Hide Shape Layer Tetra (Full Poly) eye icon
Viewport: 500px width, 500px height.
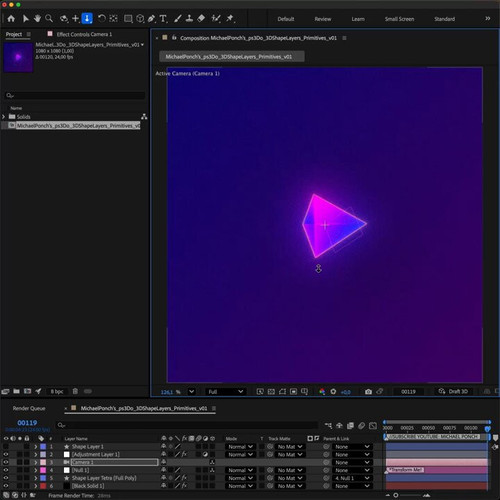click(x=6, y=478)
